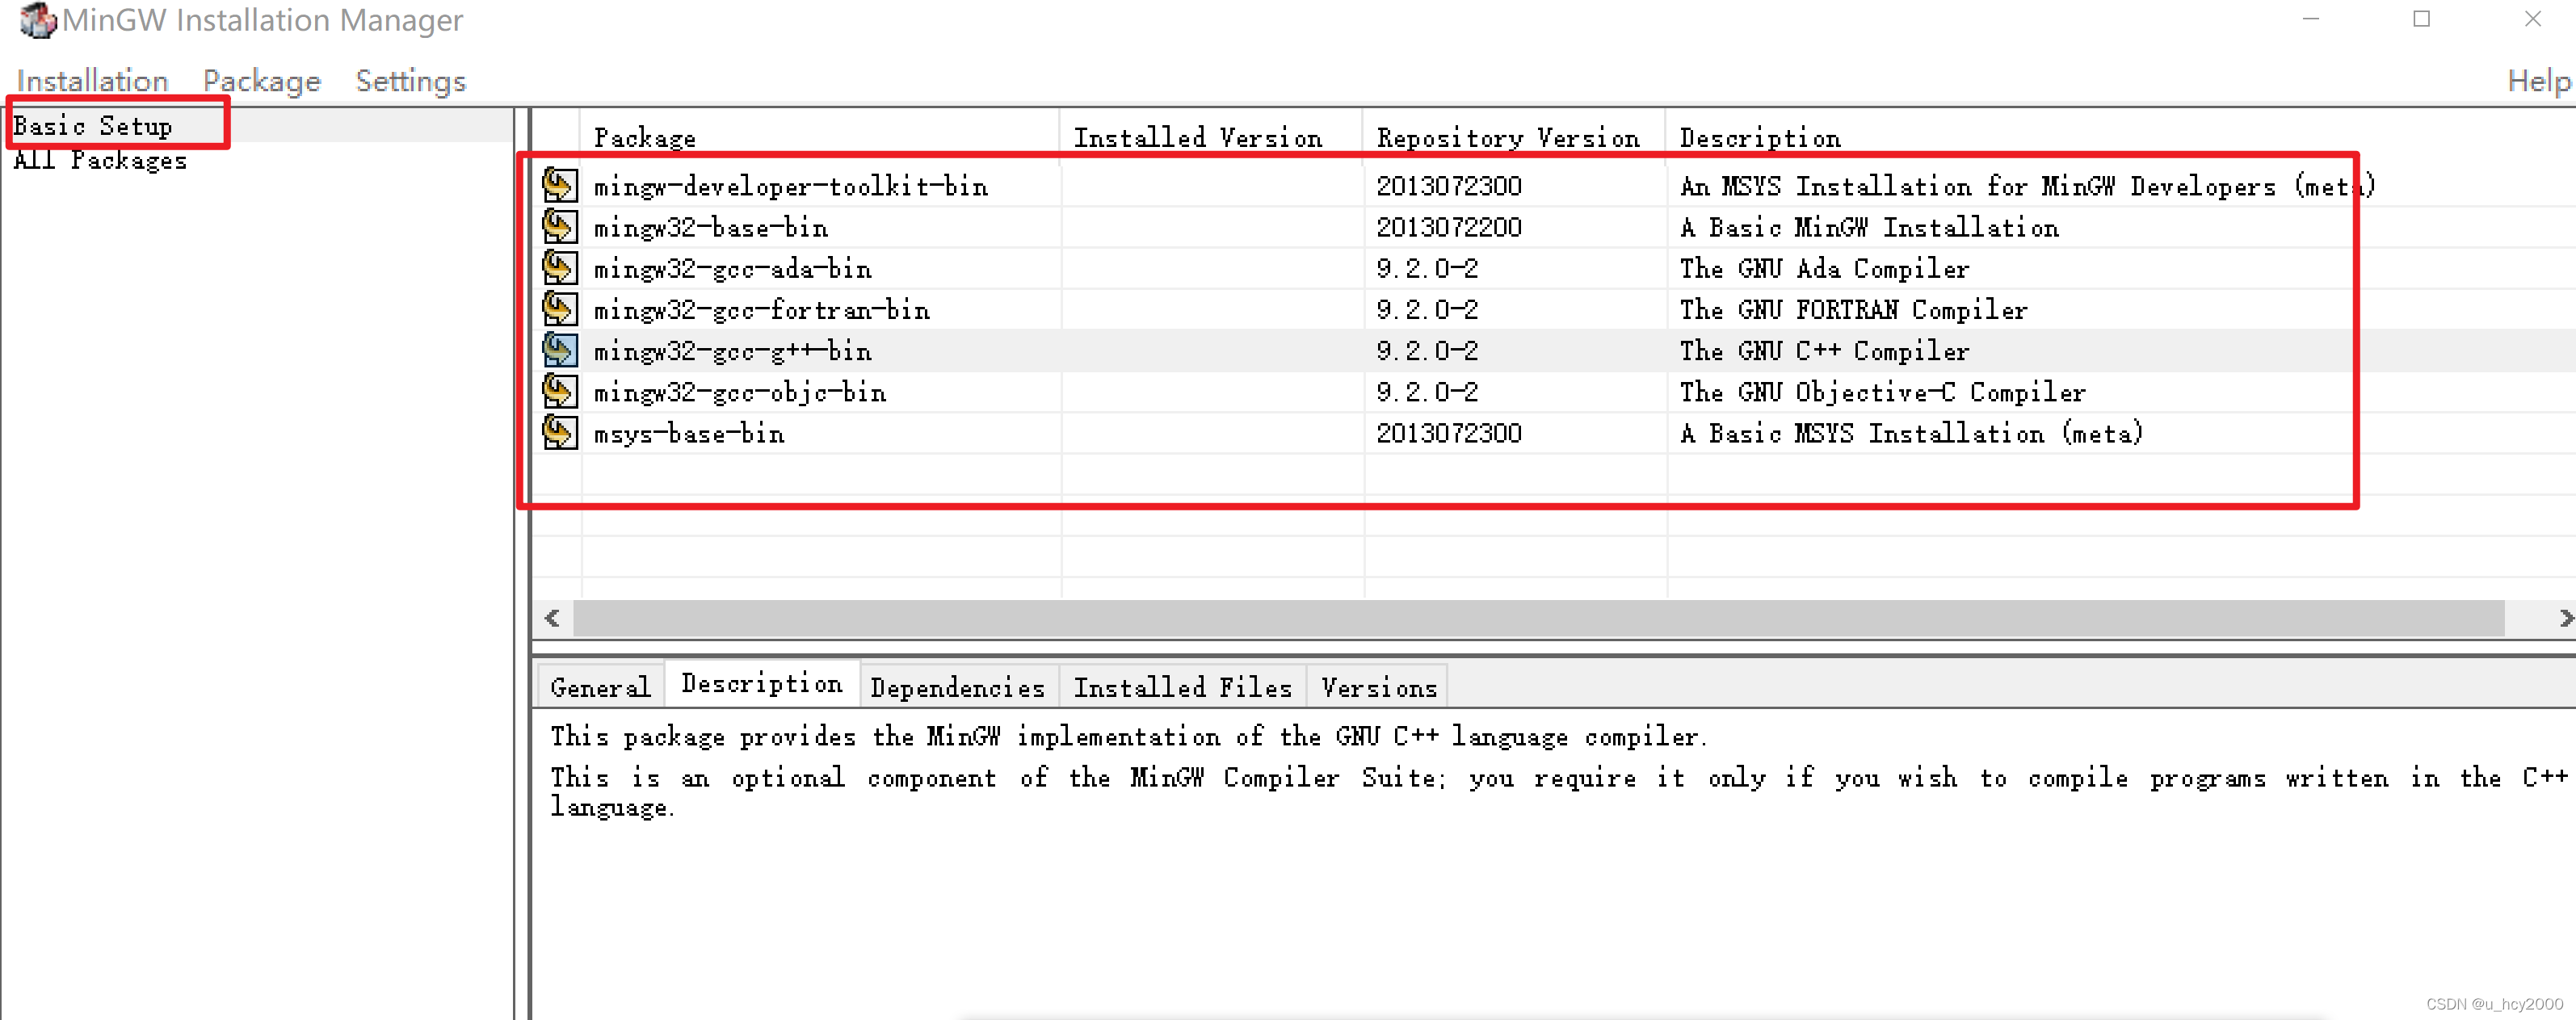Select the mingw32-gcc-ada-bin package name
Image resolution: width=2576 pixels, height=1020 pixels.
point(732,268)
